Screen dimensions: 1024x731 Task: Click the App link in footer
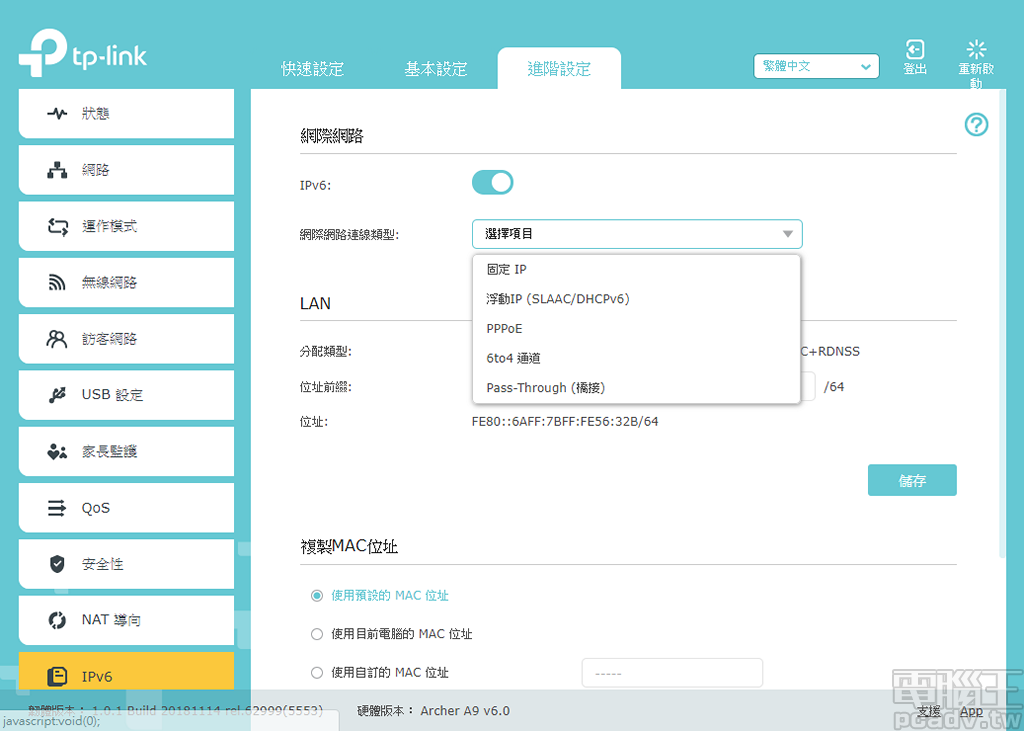pyautogui.click(x=971, y=712)
